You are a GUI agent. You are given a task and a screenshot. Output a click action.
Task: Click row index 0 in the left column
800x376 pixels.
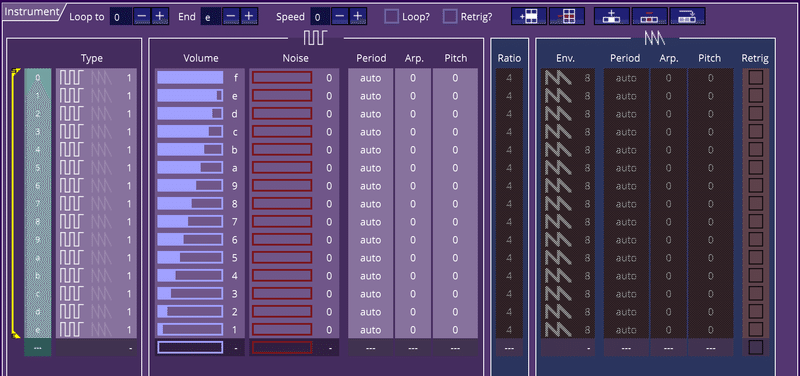(x=38, y=78)
